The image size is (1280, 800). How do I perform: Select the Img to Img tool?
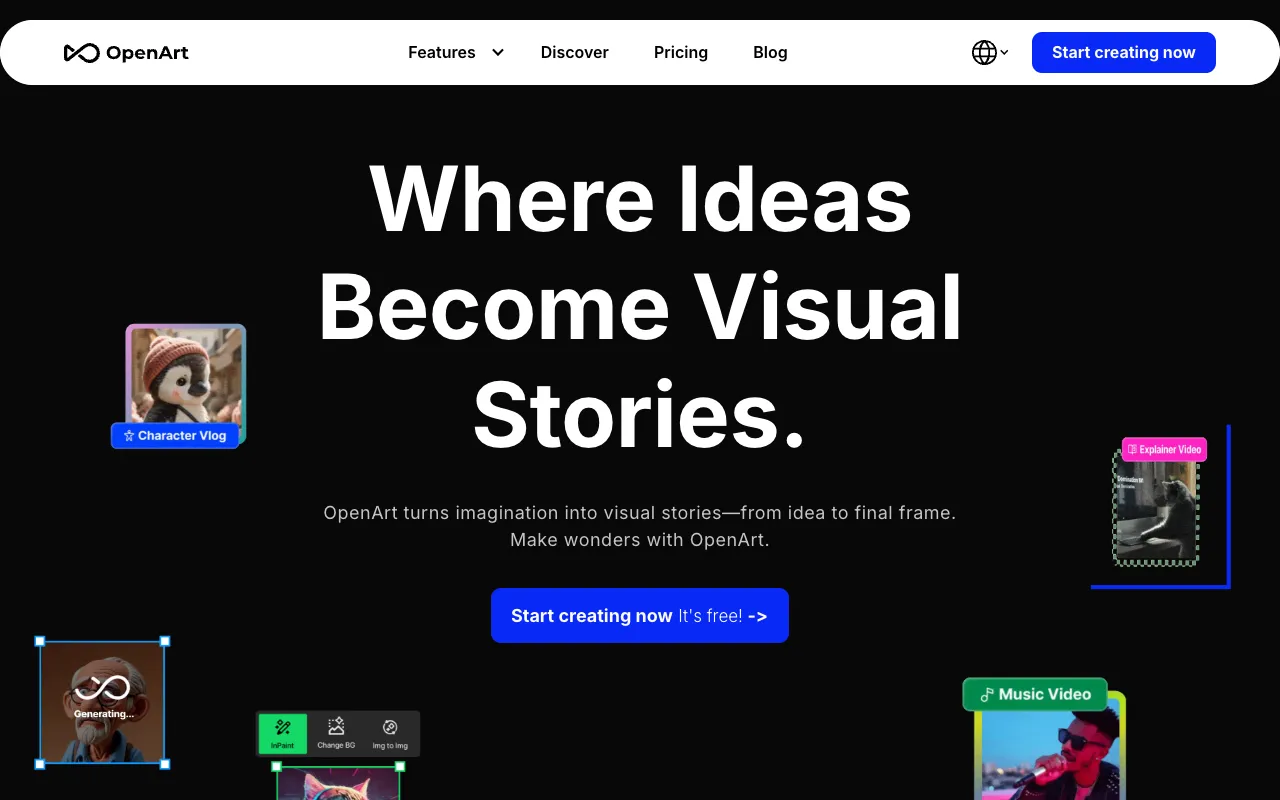(390, 733)
